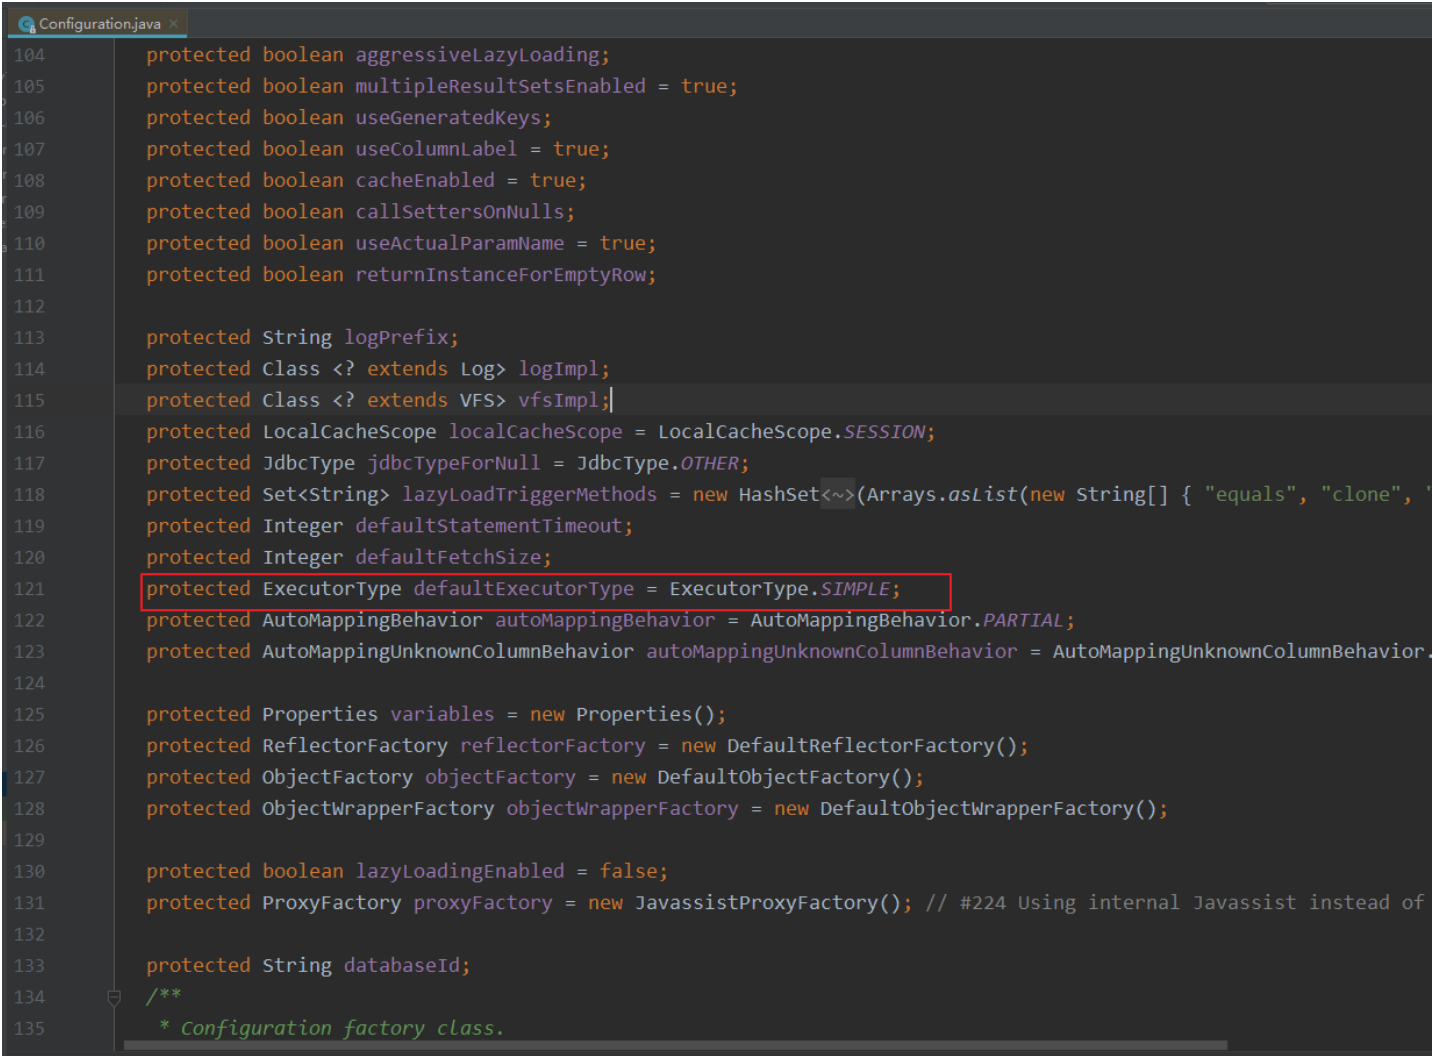Click line number 121 in the gutter
1432x1056 pixels.
tap(29, 589)
